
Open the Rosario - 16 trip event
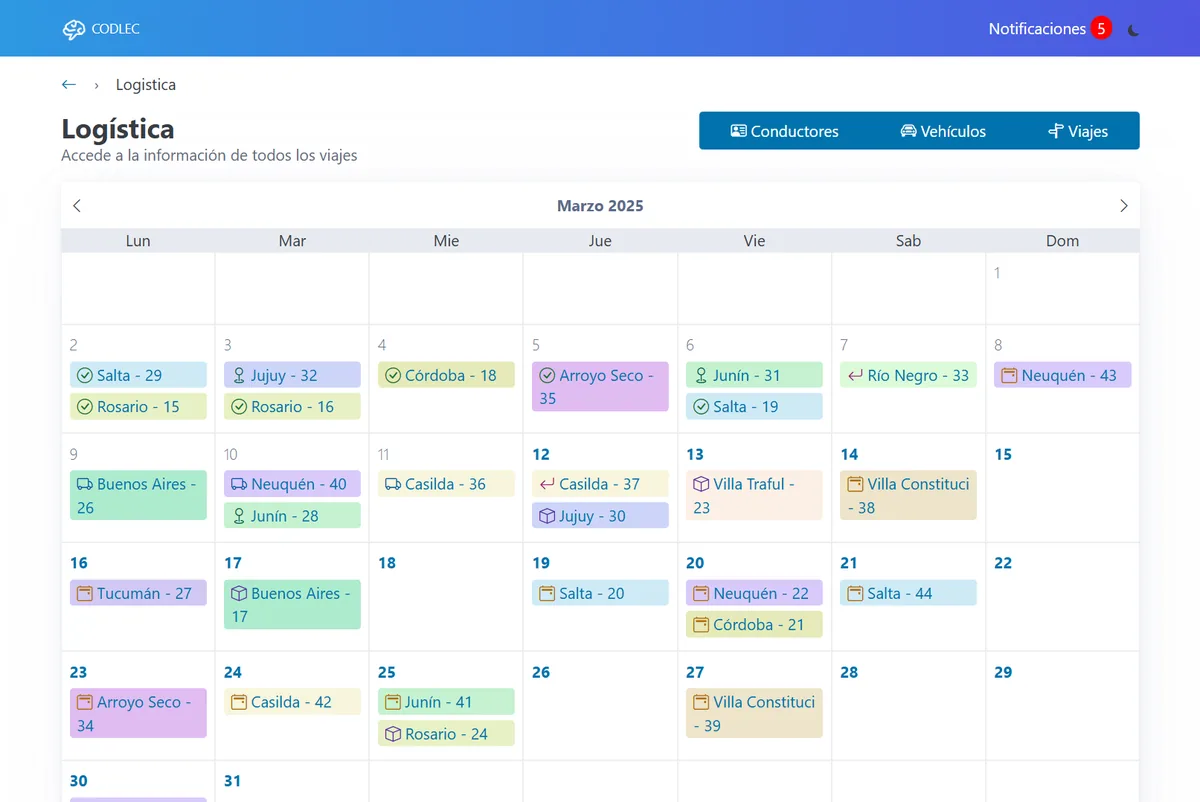[x=292, y=407]
